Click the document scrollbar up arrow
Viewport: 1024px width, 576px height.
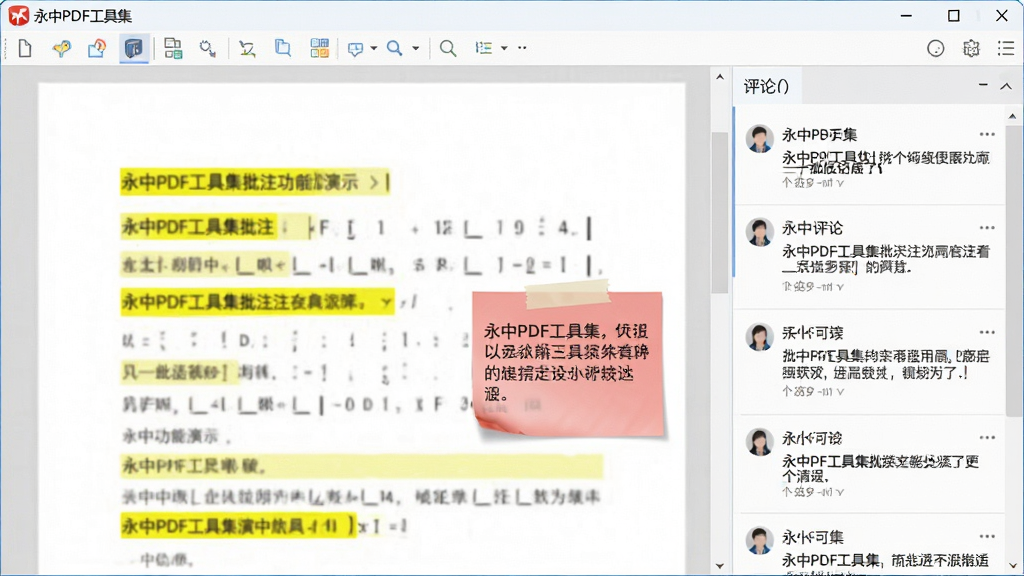(x=720, y=77)
